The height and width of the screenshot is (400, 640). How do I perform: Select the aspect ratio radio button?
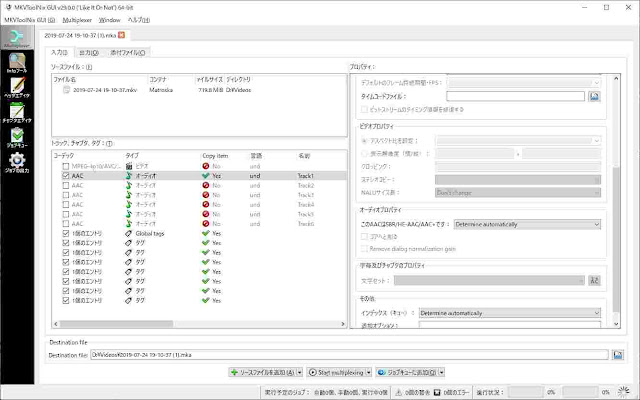(x=364, y=141)
